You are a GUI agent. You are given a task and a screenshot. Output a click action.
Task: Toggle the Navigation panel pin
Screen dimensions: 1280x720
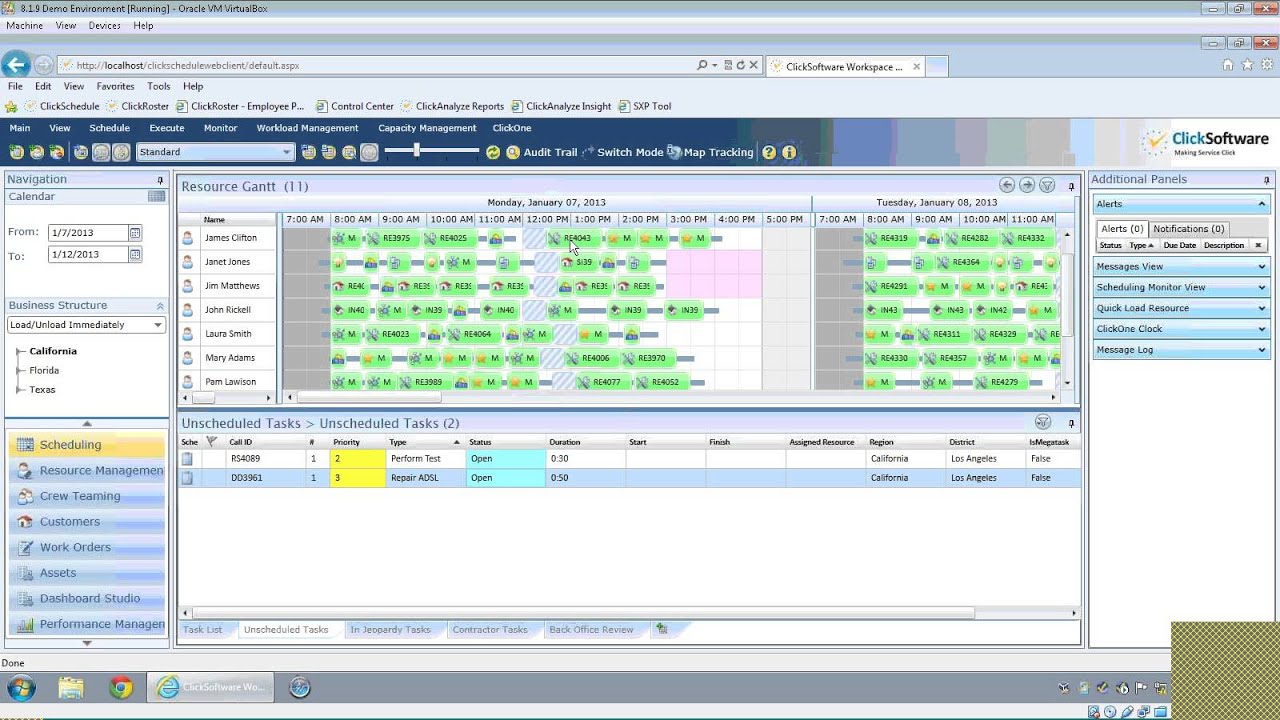coord(160,180)
